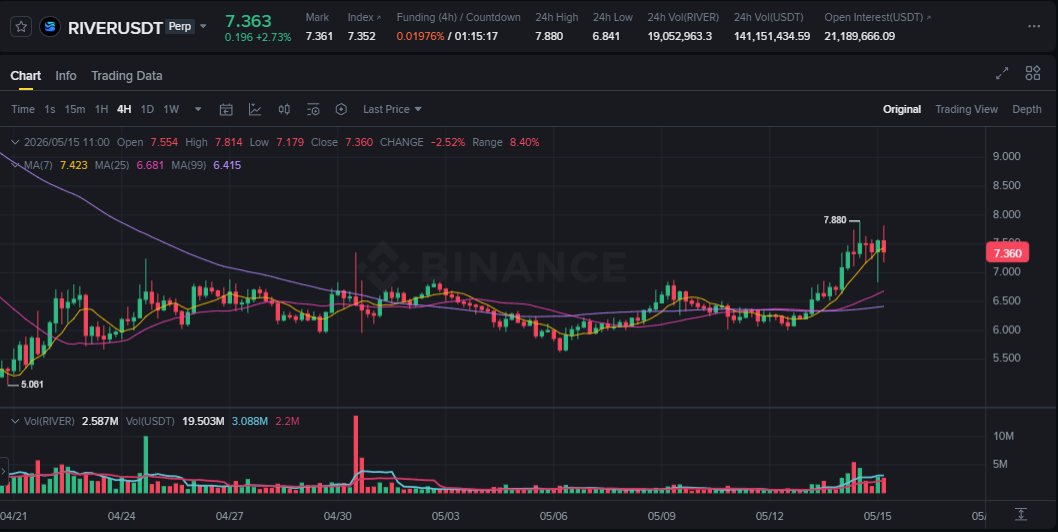Open the three-dots more options menu

tap(1034, 26)
